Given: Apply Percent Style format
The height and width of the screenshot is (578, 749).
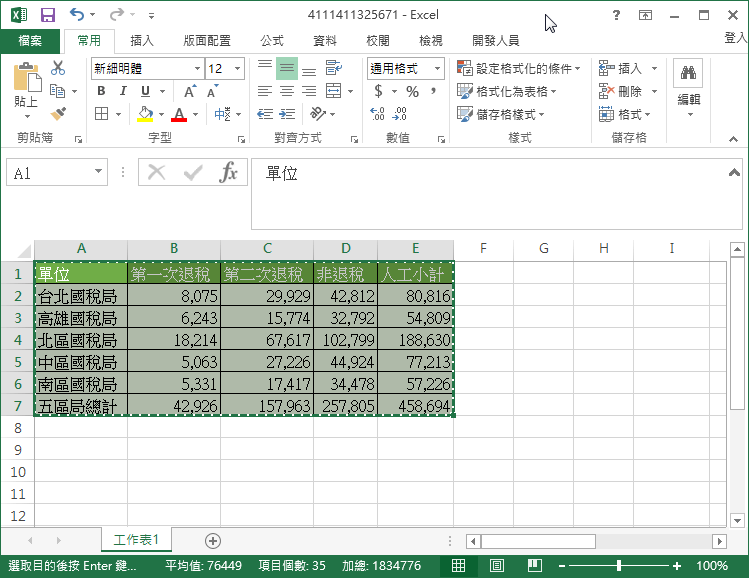Looking at the screenshot, I should coord(412,91).
